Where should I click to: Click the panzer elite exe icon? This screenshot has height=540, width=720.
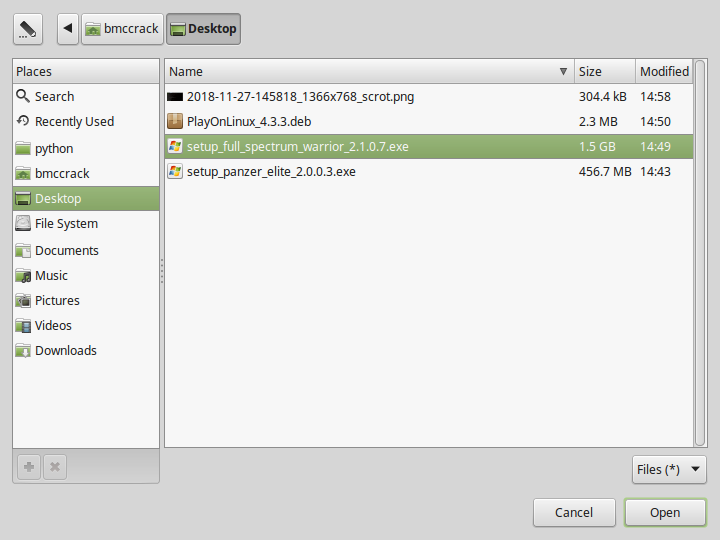(x=175, y=171)
